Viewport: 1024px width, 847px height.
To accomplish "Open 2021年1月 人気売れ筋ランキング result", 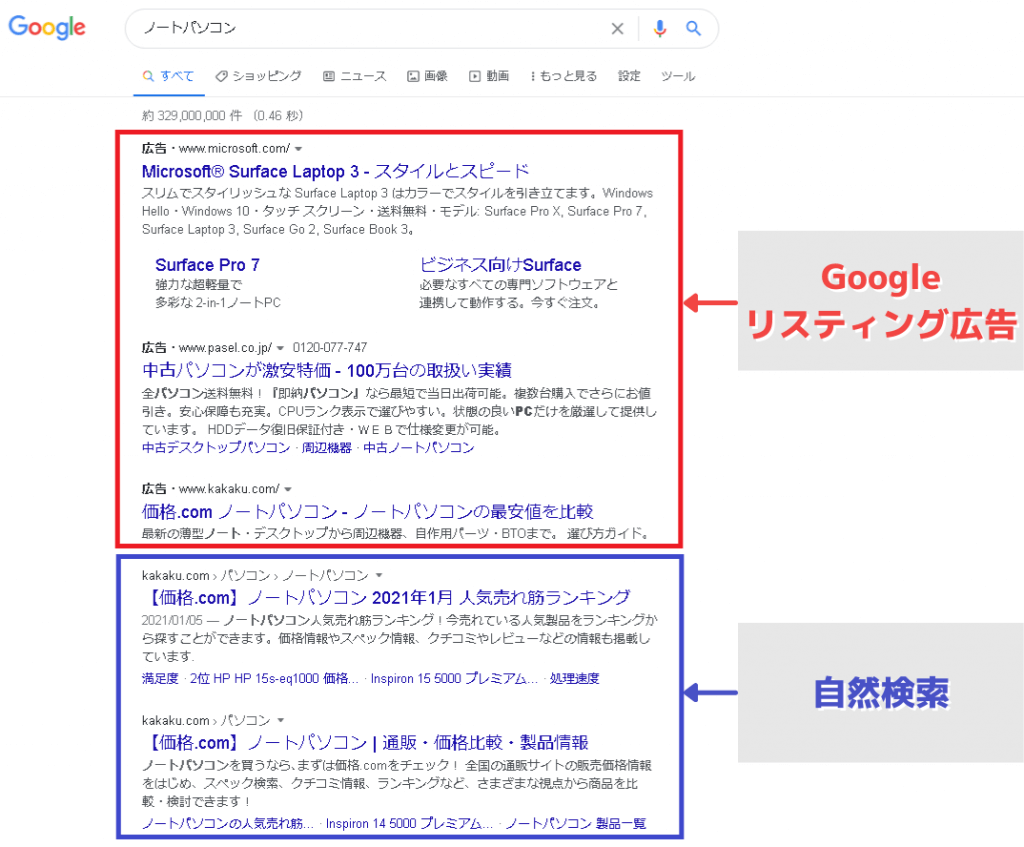I will pyautogui.click(x=387, y=597).
